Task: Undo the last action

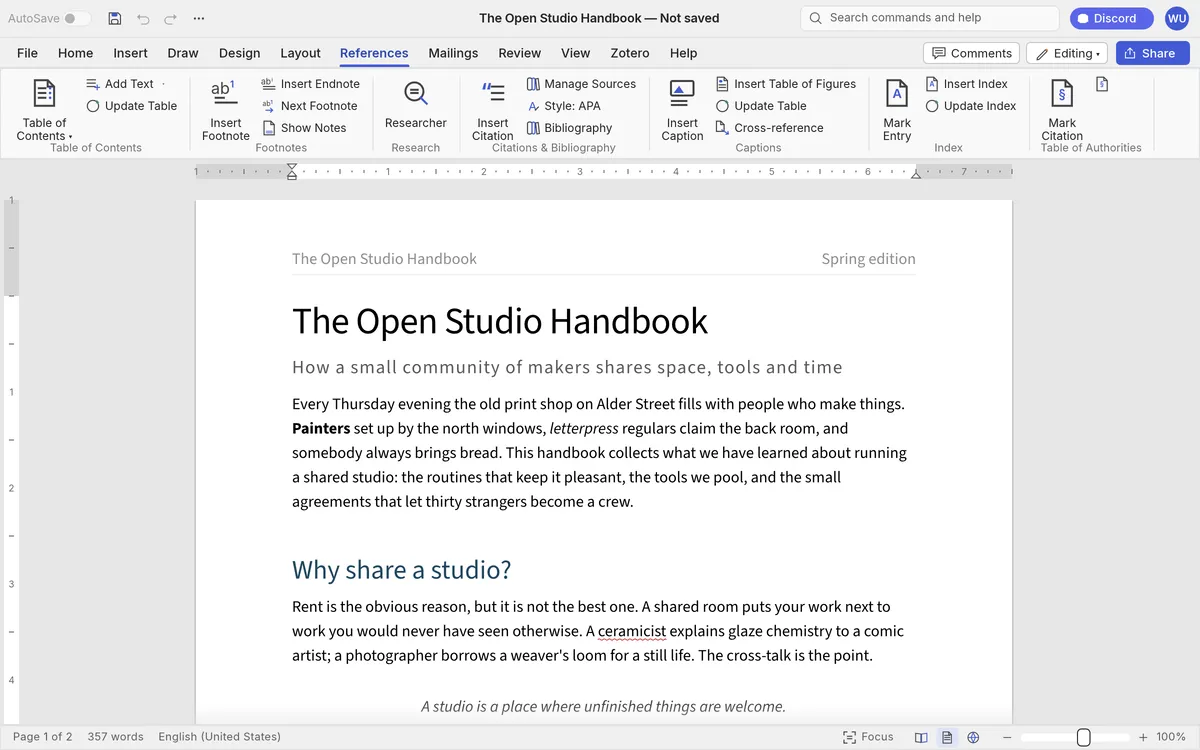Action: [x=143, y=18]
